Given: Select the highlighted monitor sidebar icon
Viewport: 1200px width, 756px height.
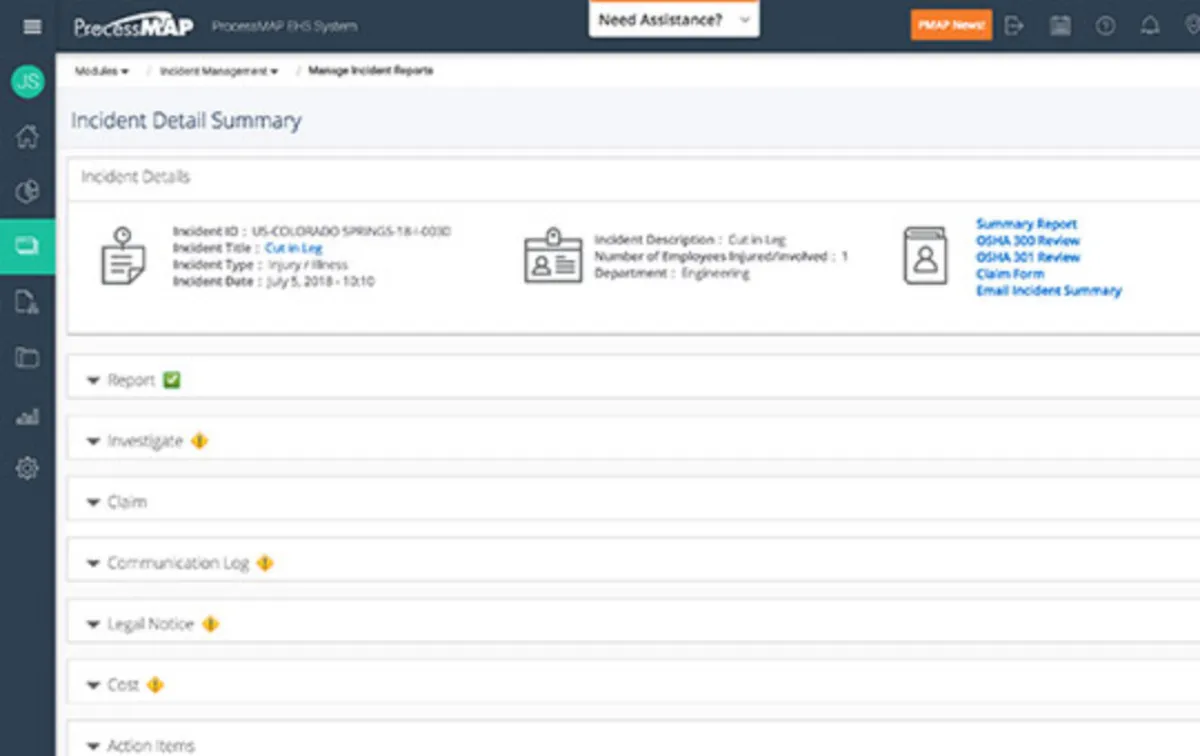Looking at the screenshot, I should (x=27, y=246).
